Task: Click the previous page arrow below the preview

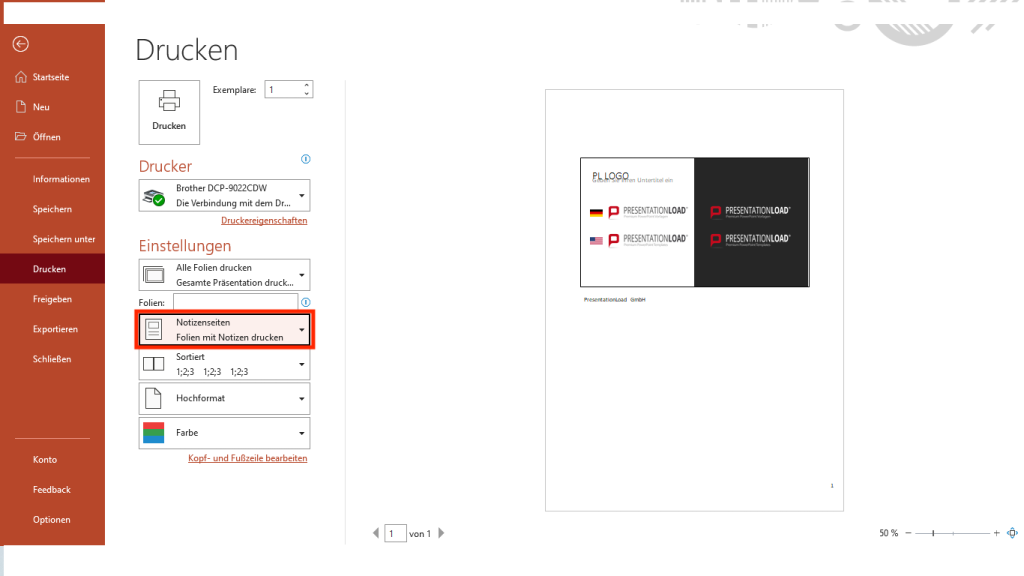Action: coord(374,533)
